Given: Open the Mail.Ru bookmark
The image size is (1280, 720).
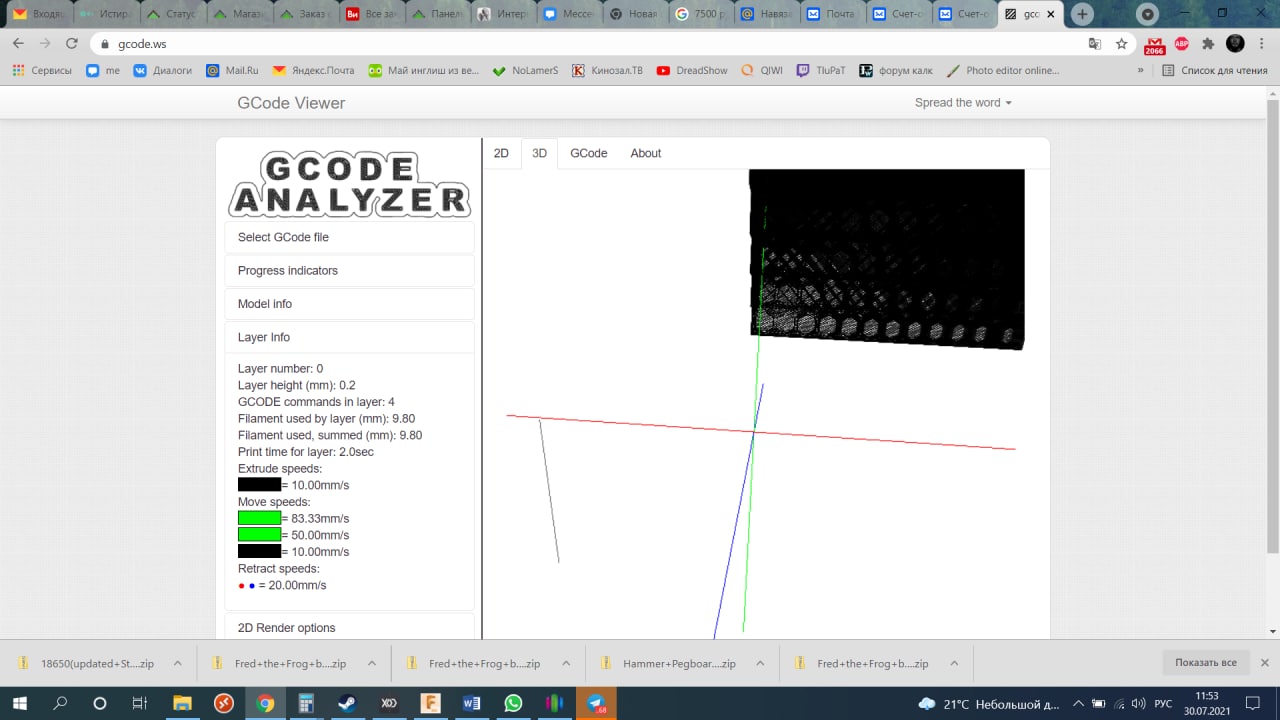Looking at the screenshot, I should click(x=232, y=71).
